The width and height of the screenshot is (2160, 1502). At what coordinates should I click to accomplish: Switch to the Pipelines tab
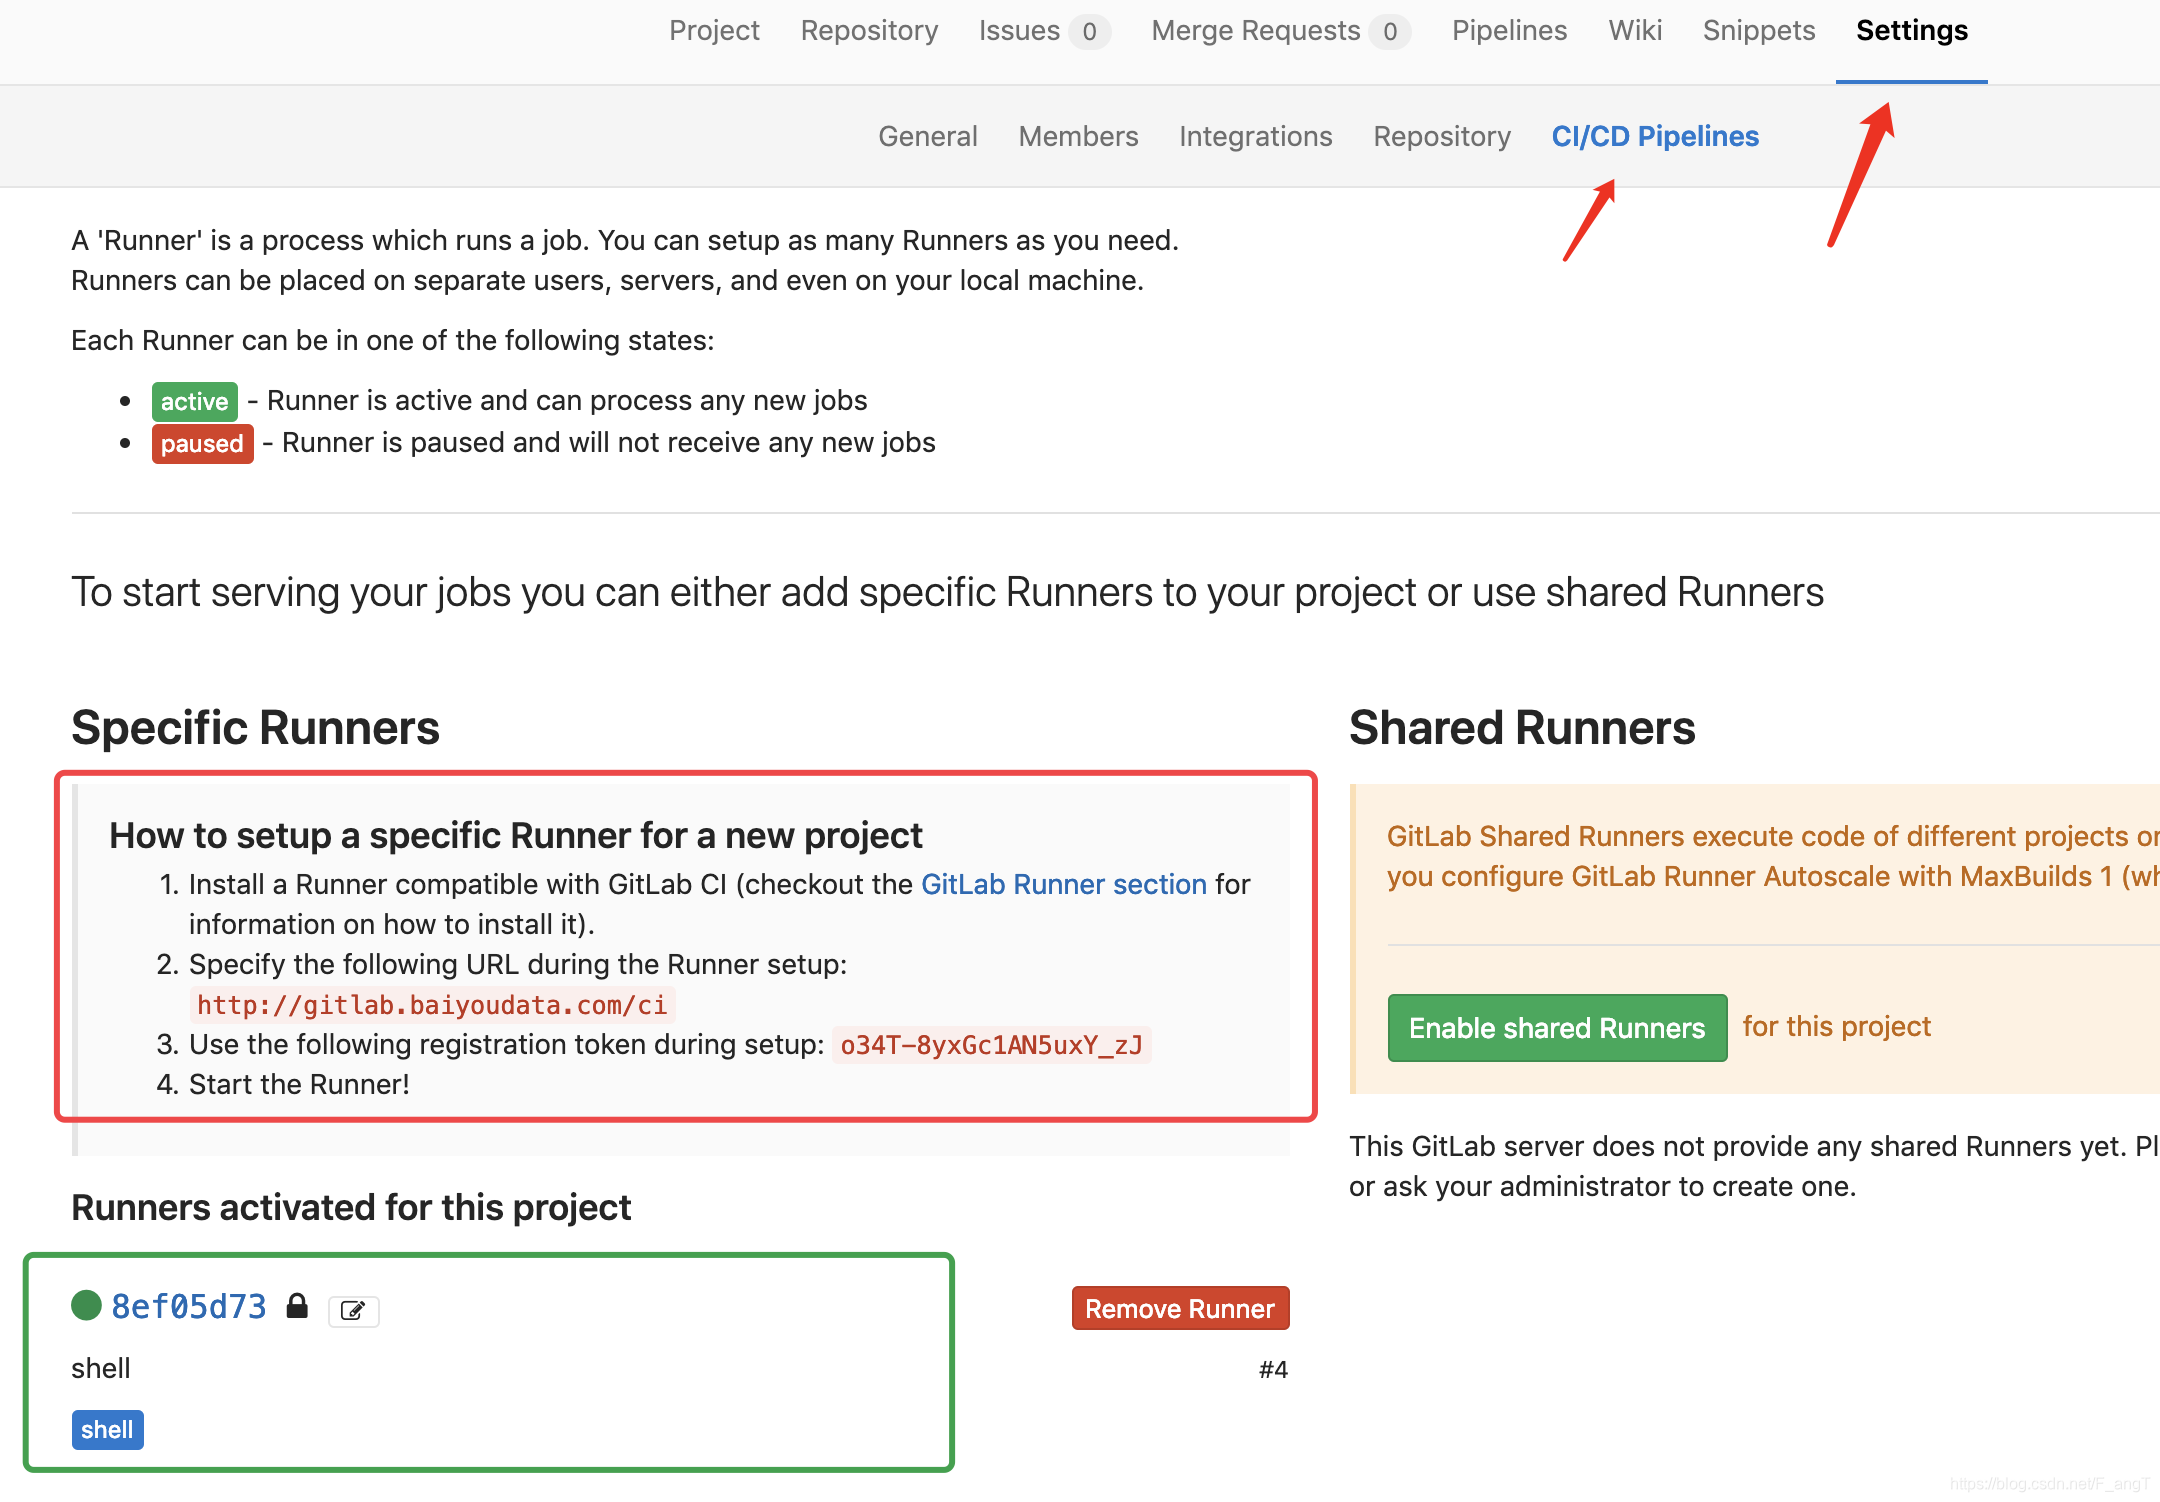[1509, 31]
